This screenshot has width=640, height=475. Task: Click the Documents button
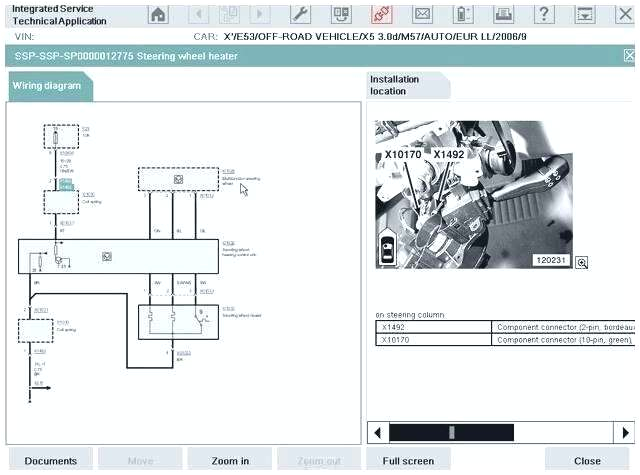point(50,460)
